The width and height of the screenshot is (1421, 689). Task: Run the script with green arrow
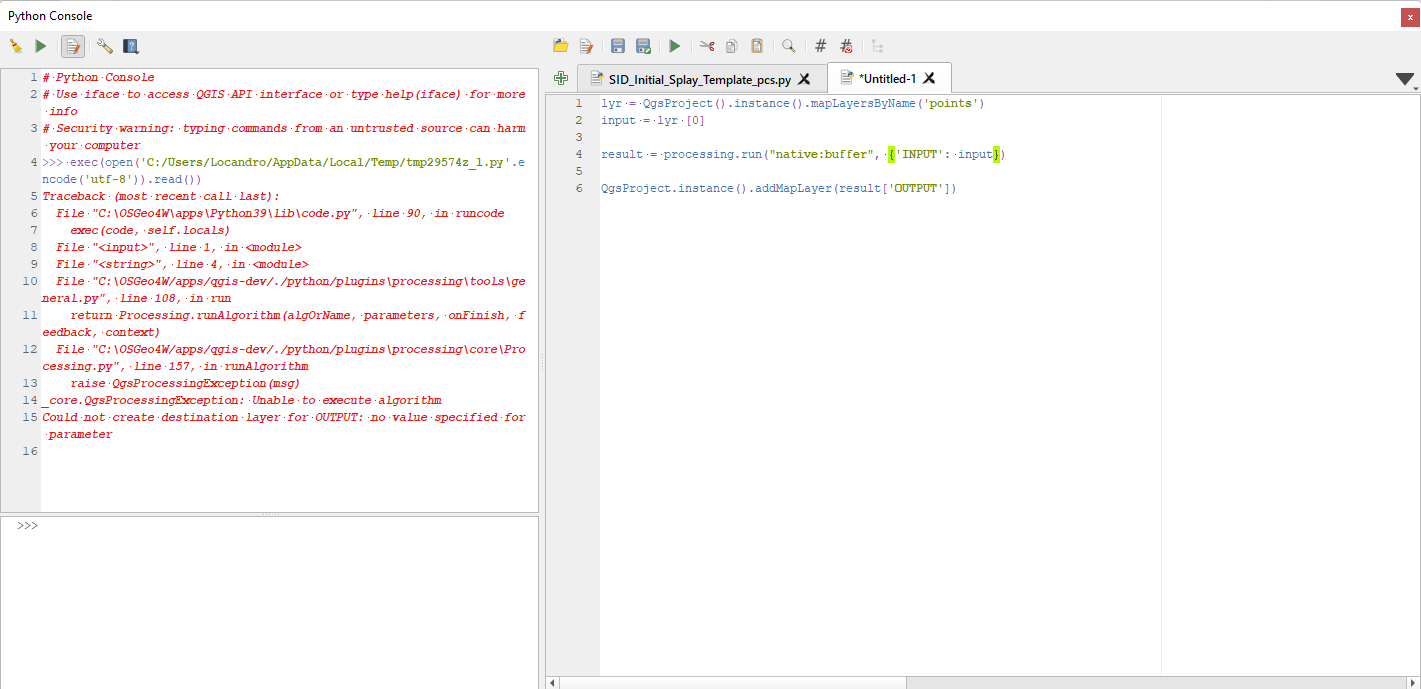(675, 46)
